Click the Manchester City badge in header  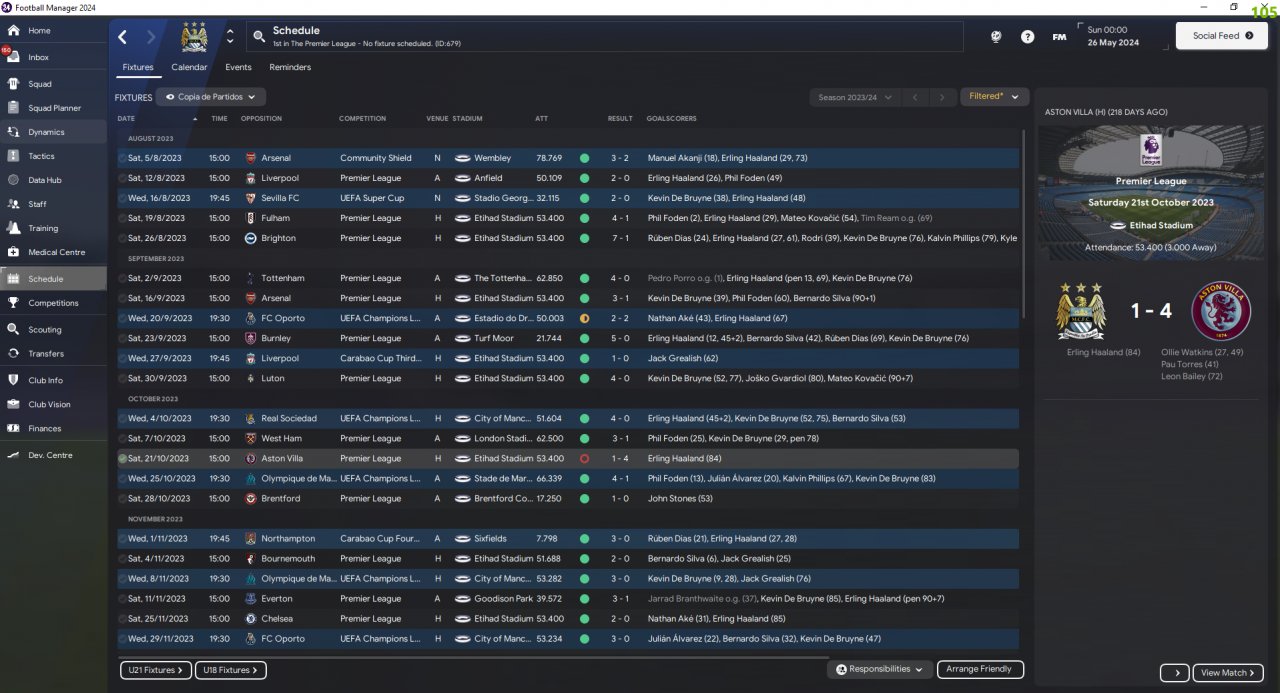click(193, 37)
